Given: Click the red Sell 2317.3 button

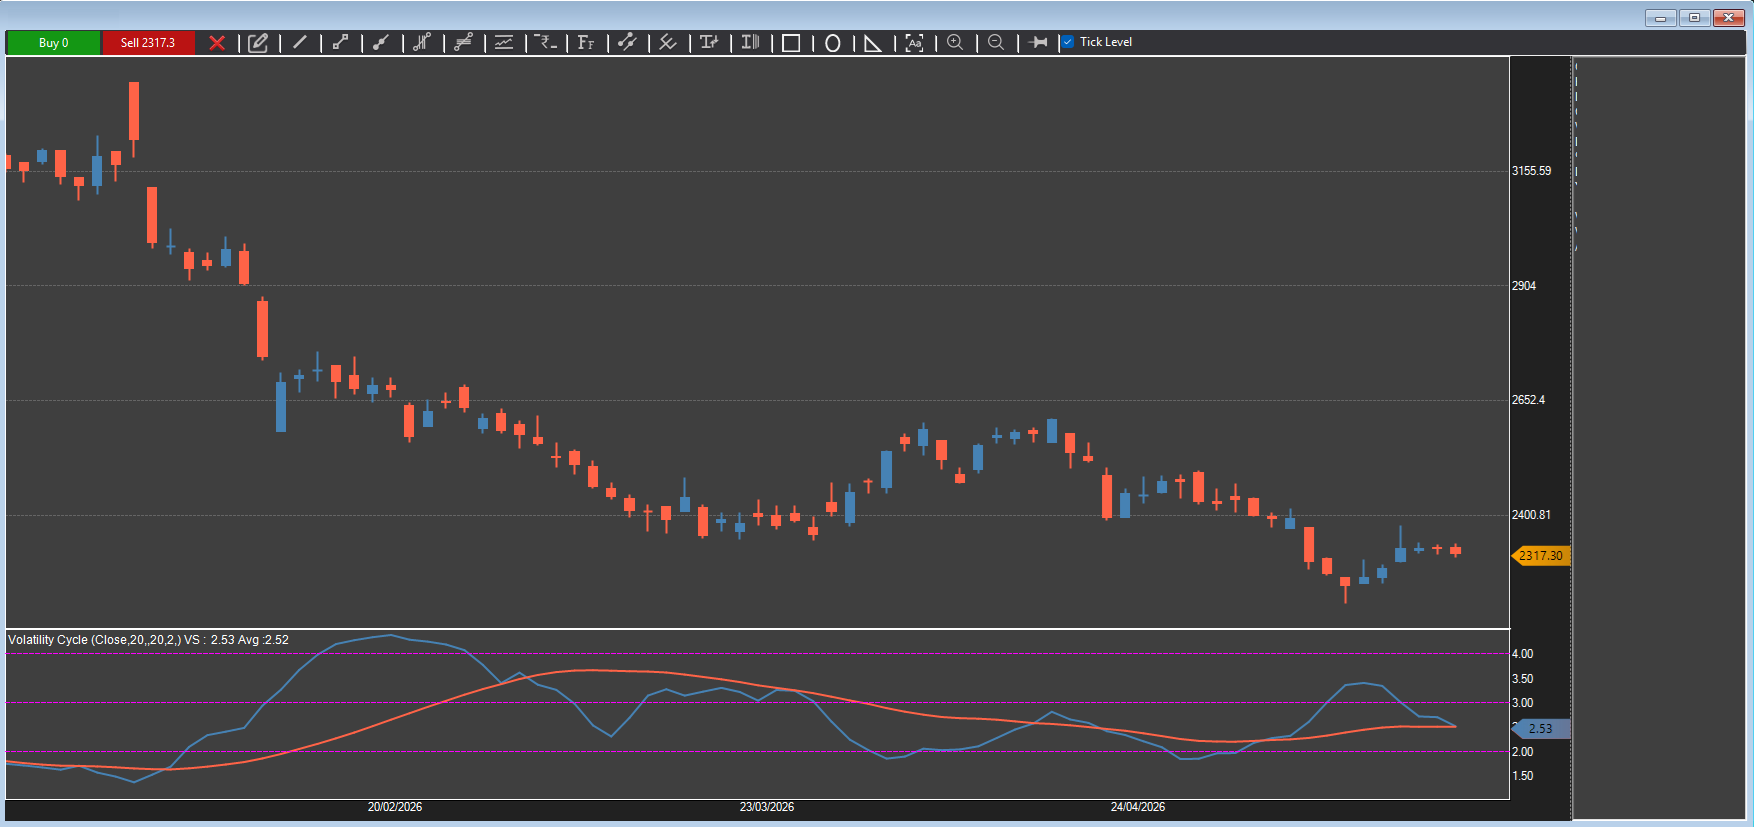Looking at the screenshot, I should click(x=148, y=42).
